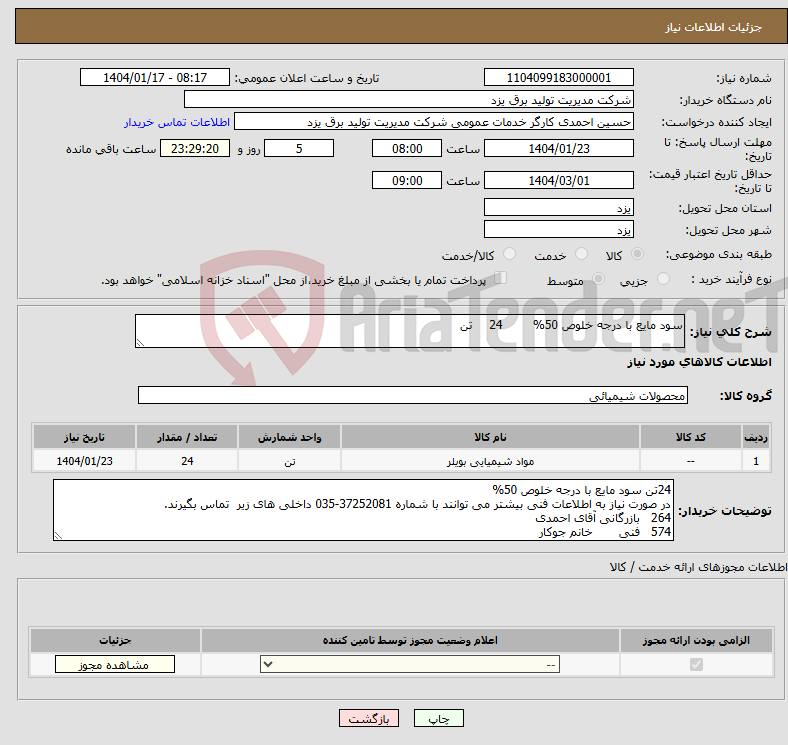Click the resize handle of general description textarea
Image resolution: width=788 pixels, height=745 pixels.
point(140,342)
